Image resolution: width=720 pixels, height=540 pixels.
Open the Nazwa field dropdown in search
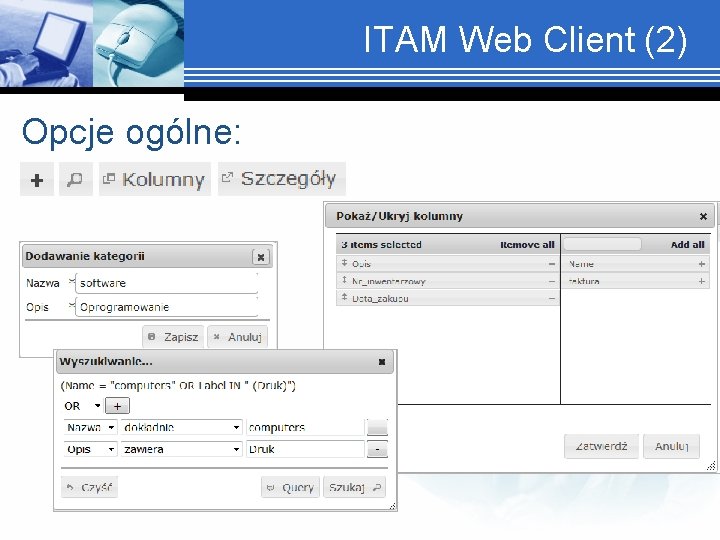90,428
